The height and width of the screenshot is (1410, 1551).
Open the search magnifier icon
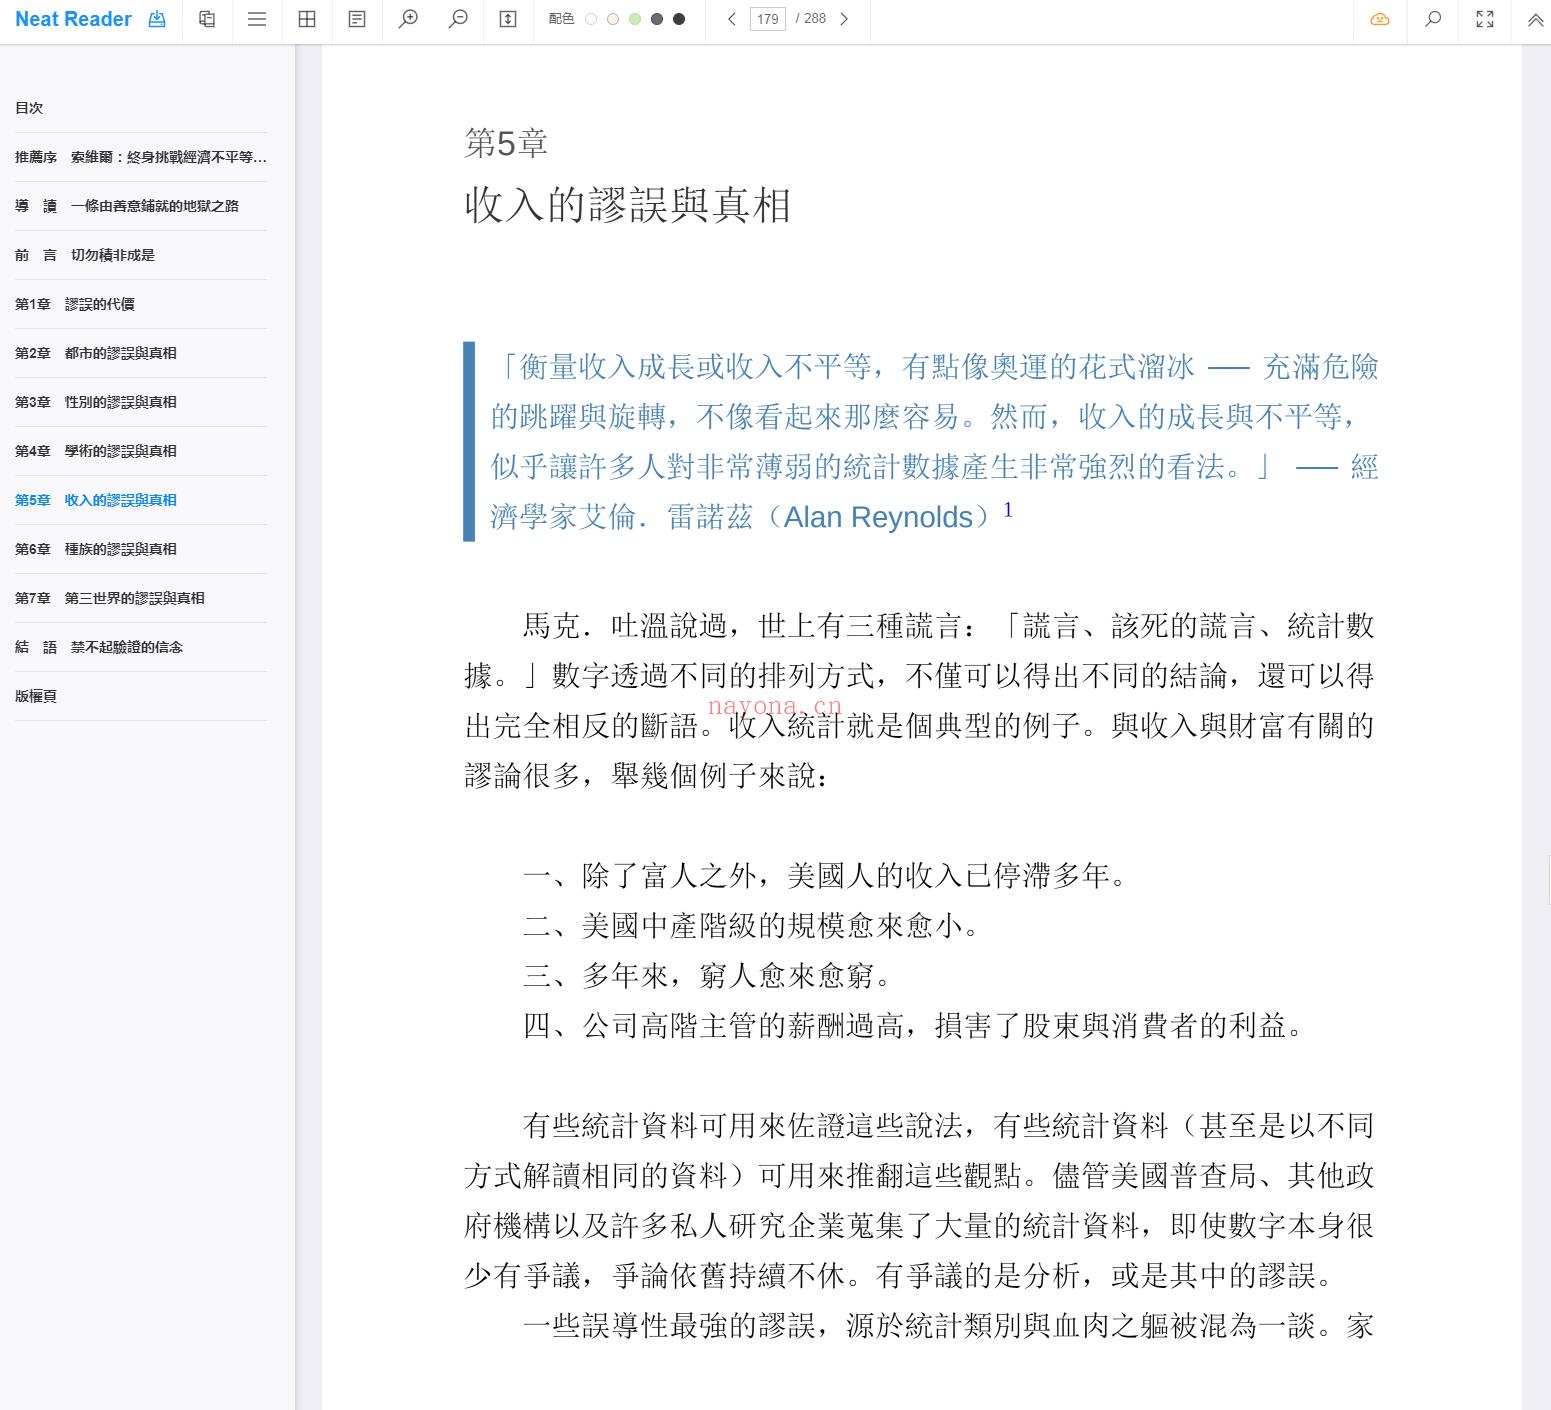click(1433, 19)
